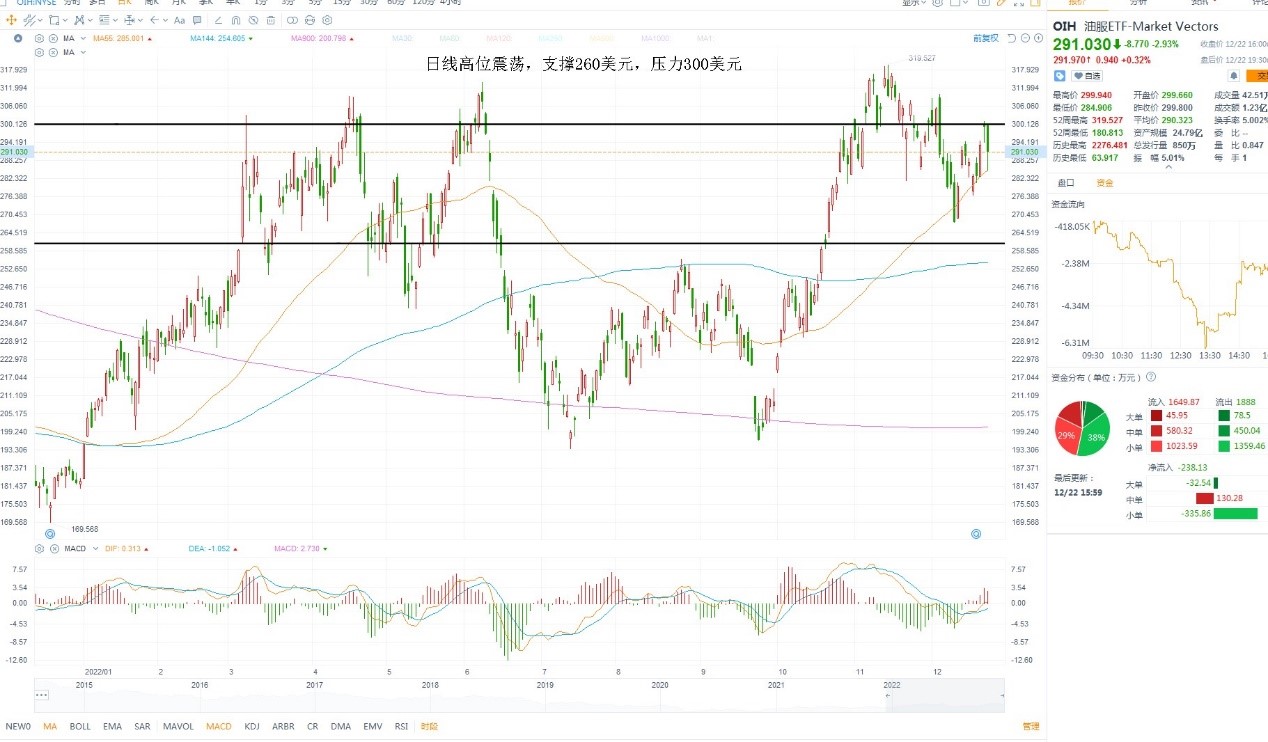Hide all drawings with eye-slash icon

[x=253, y=20]
